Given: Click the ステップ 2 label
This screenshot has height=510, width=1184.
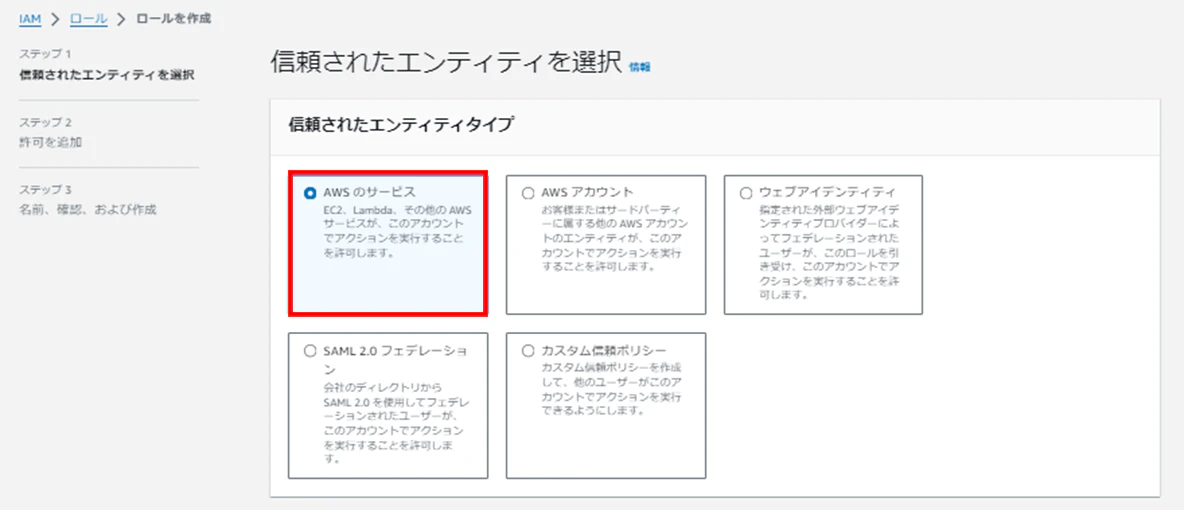Looking at the screenshot, I should 45,122.
